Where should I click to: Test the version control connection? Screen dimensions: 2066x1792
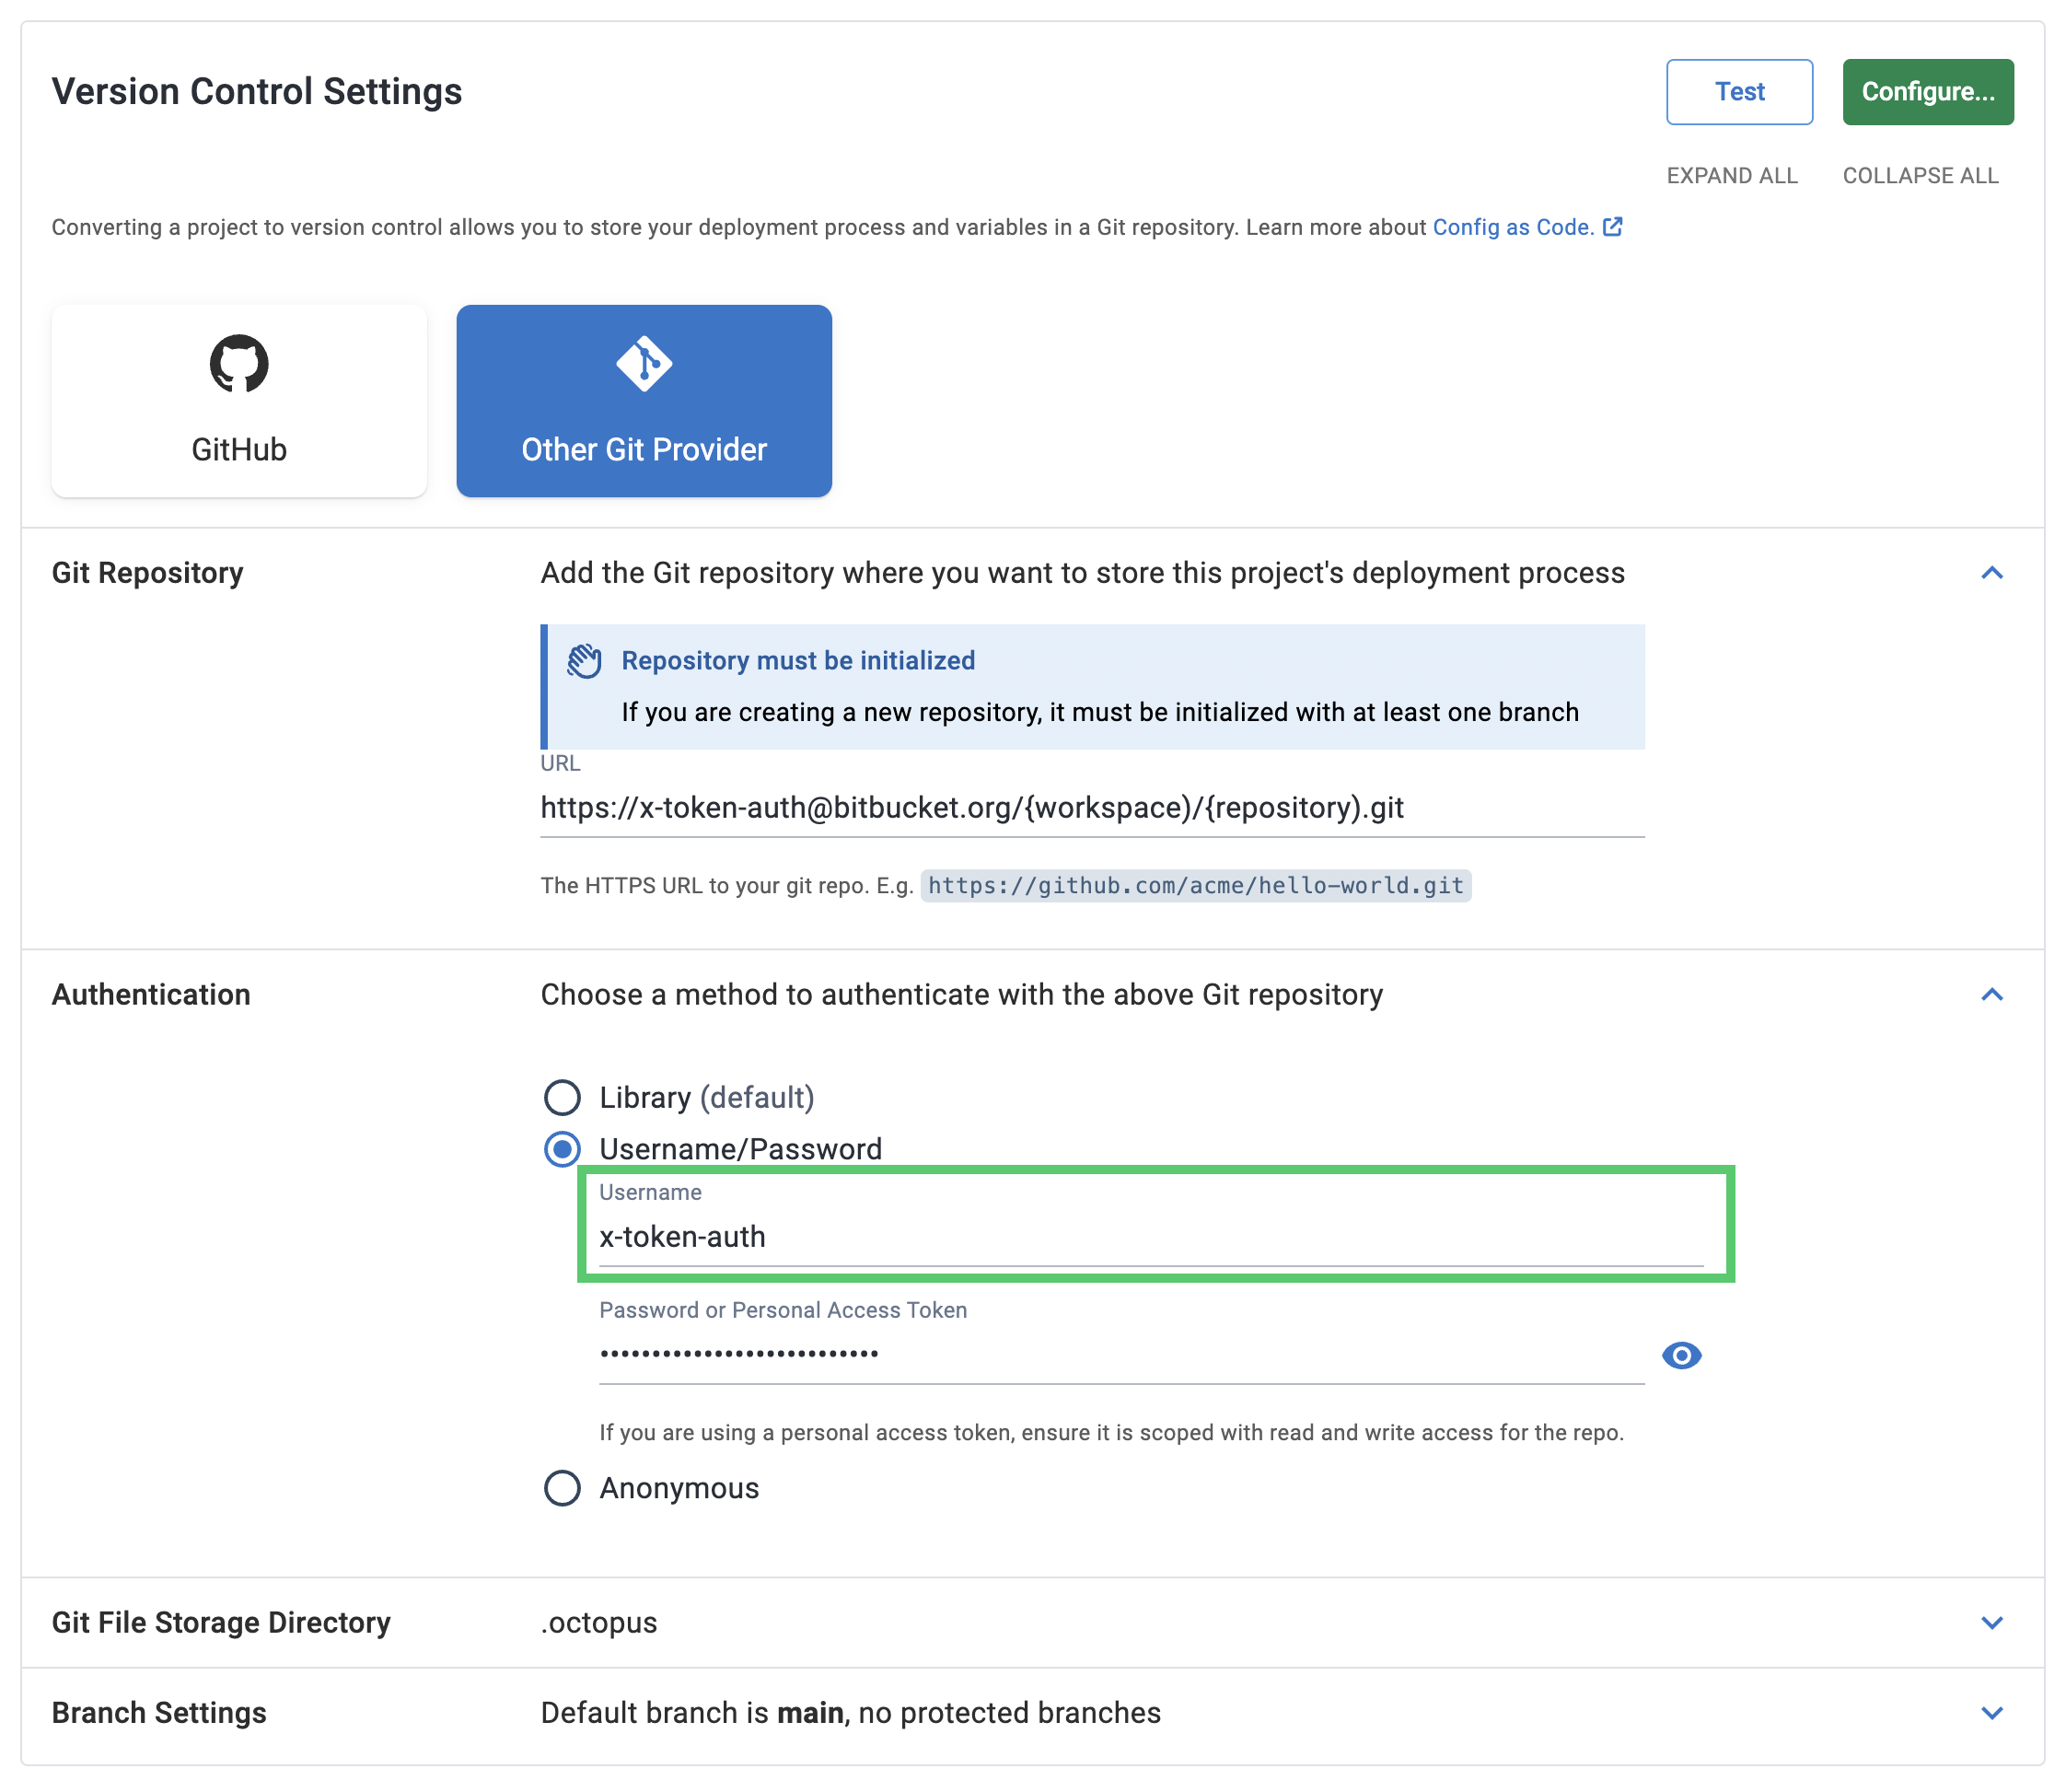[x=1739, y=92]
